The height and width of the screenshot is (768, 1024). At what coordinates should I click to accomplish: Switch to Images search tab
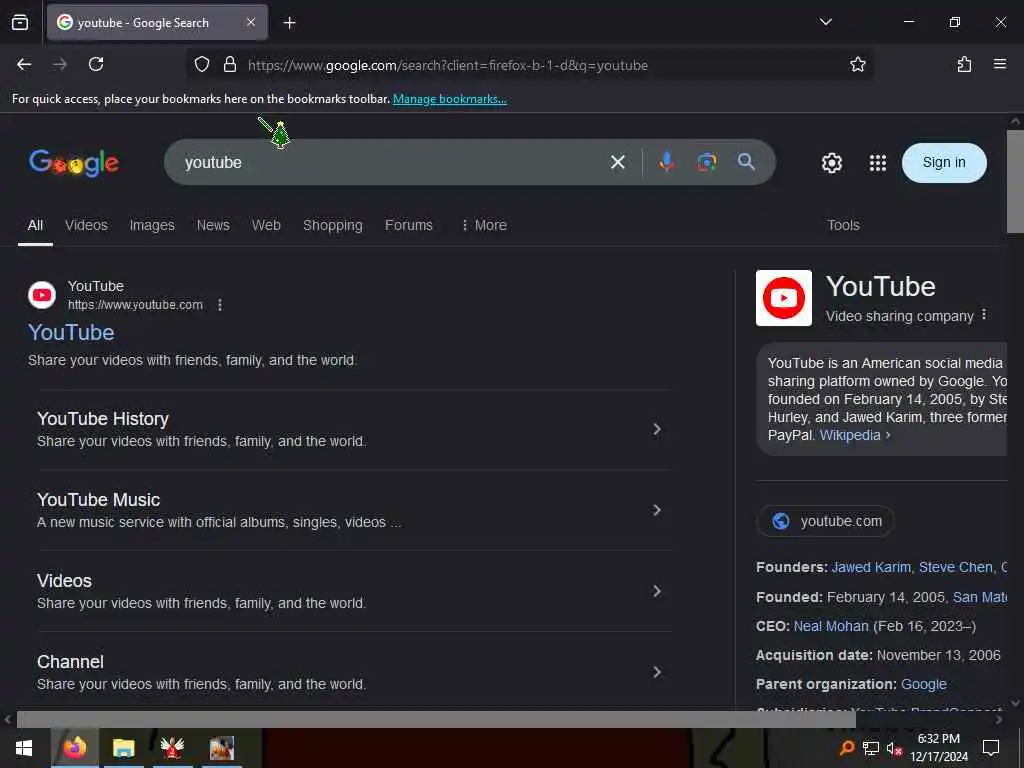pos(152,225)
